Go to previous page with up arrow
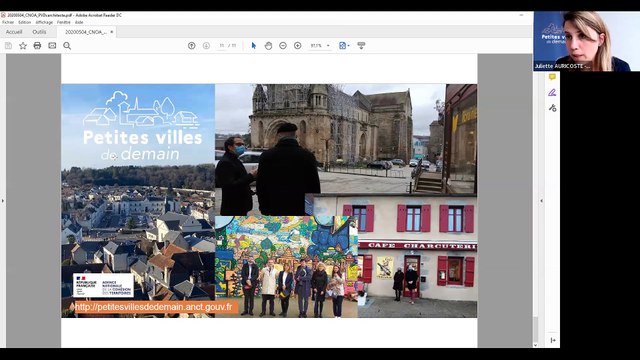Image resolution: width=640 pixels, height=360 pixels. tap(191, 46)
